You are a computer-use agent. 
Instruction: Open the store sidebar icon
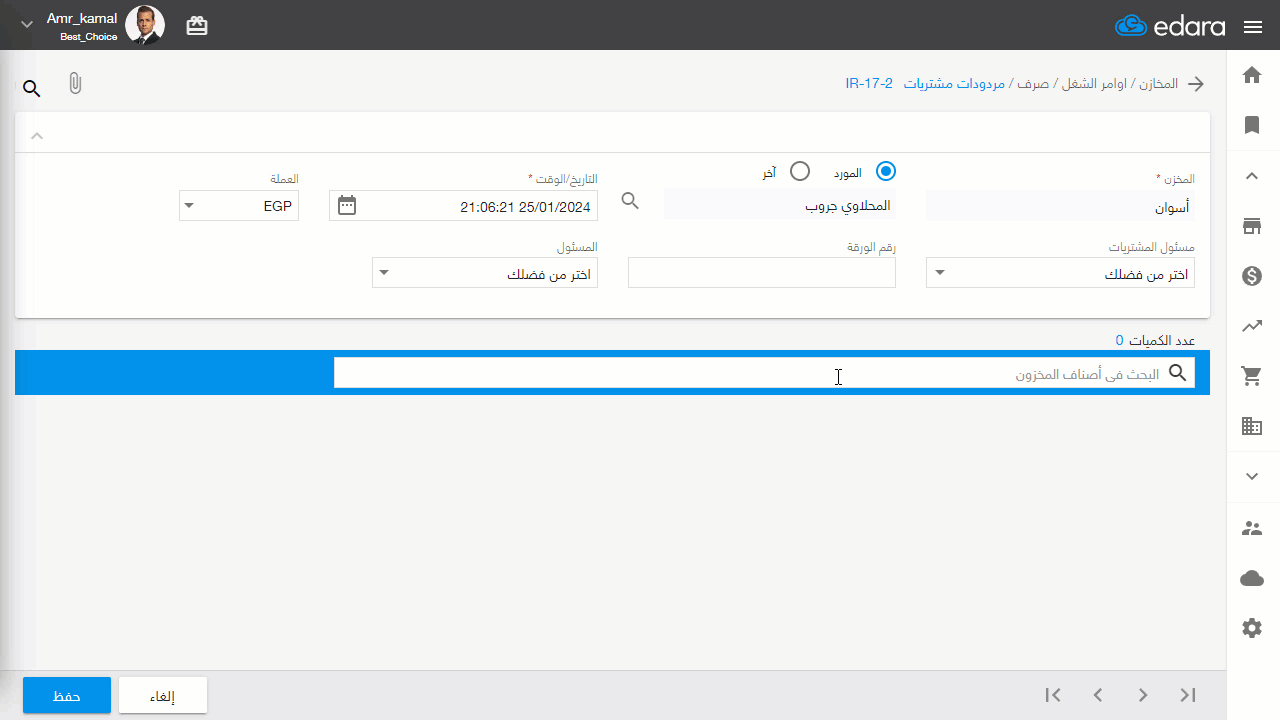click(1251, 226)
